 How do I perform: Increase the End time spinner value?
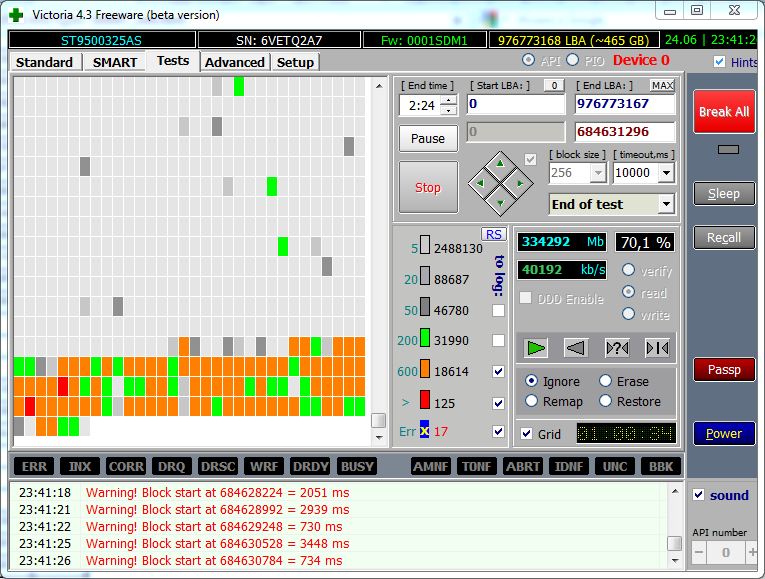pyautogui.click(x=447, y=100)
